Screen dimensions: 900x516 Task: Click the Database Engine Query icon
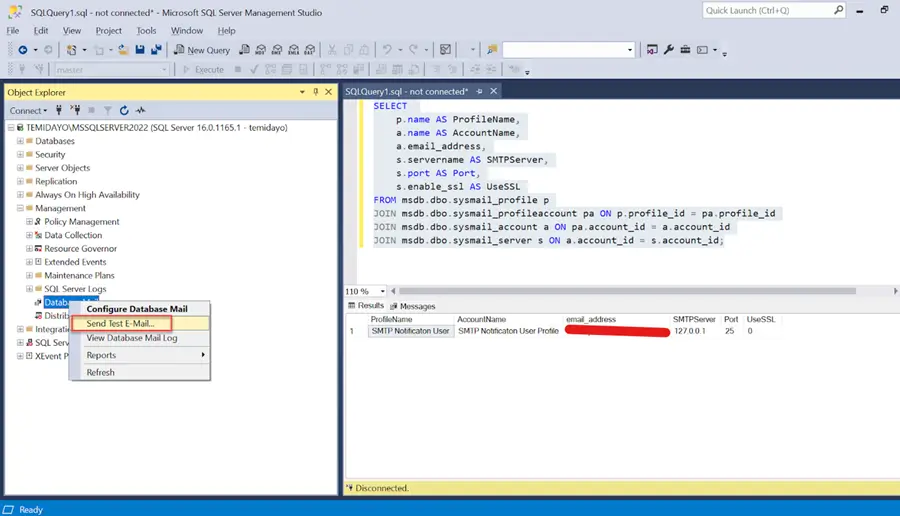[x=245, y=50]
